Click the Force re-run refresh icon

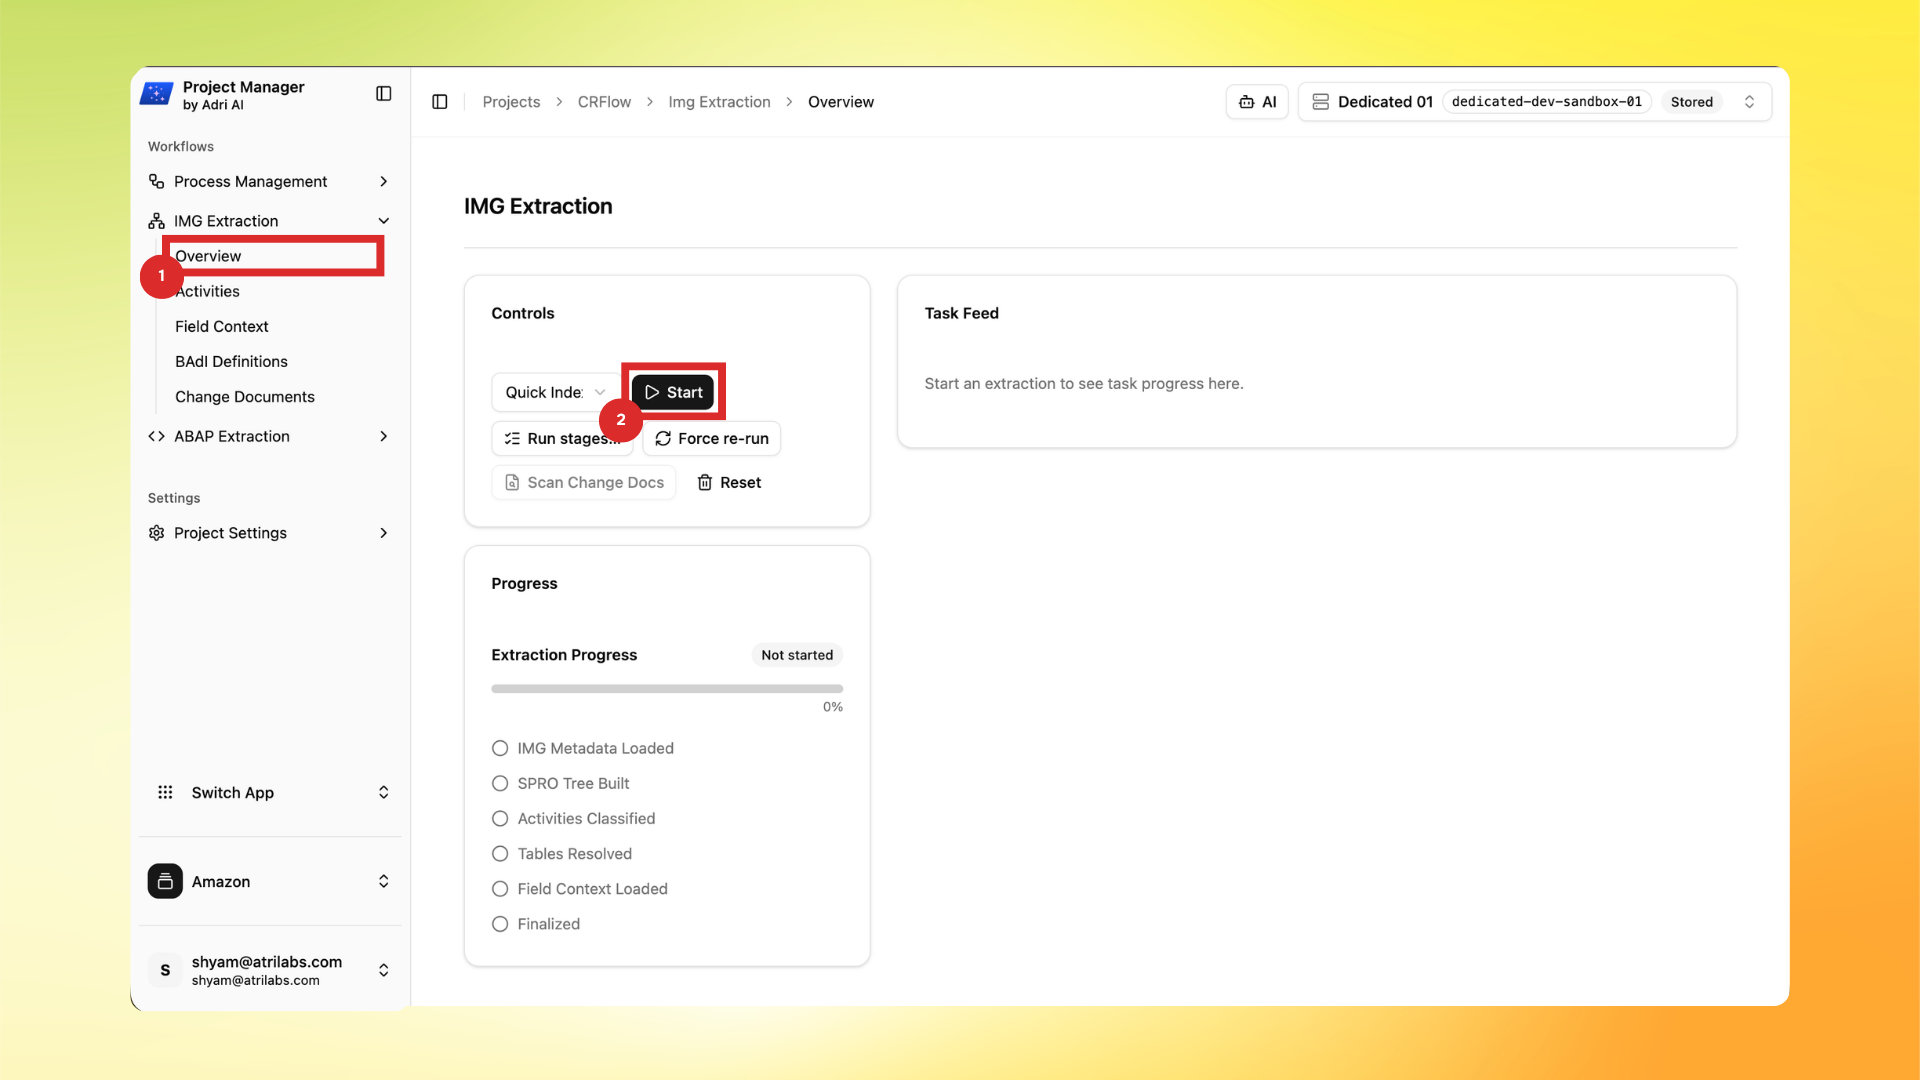click(x=663, y=439)
